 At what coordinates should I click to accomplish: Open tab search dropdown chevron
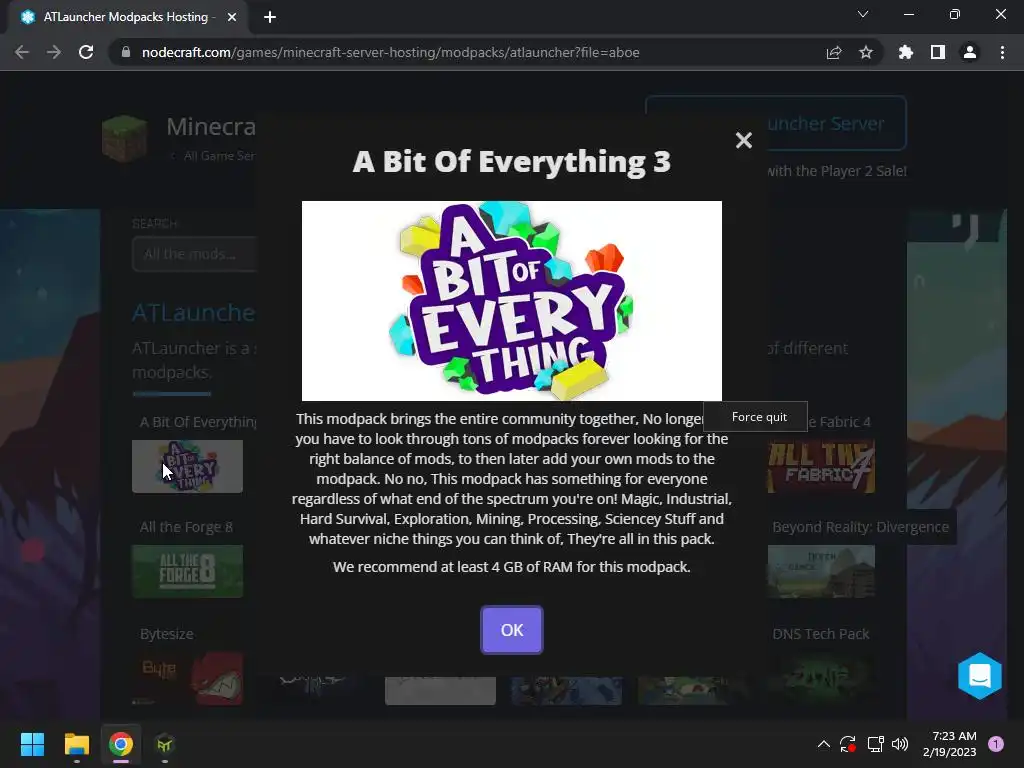pos(863,14)
